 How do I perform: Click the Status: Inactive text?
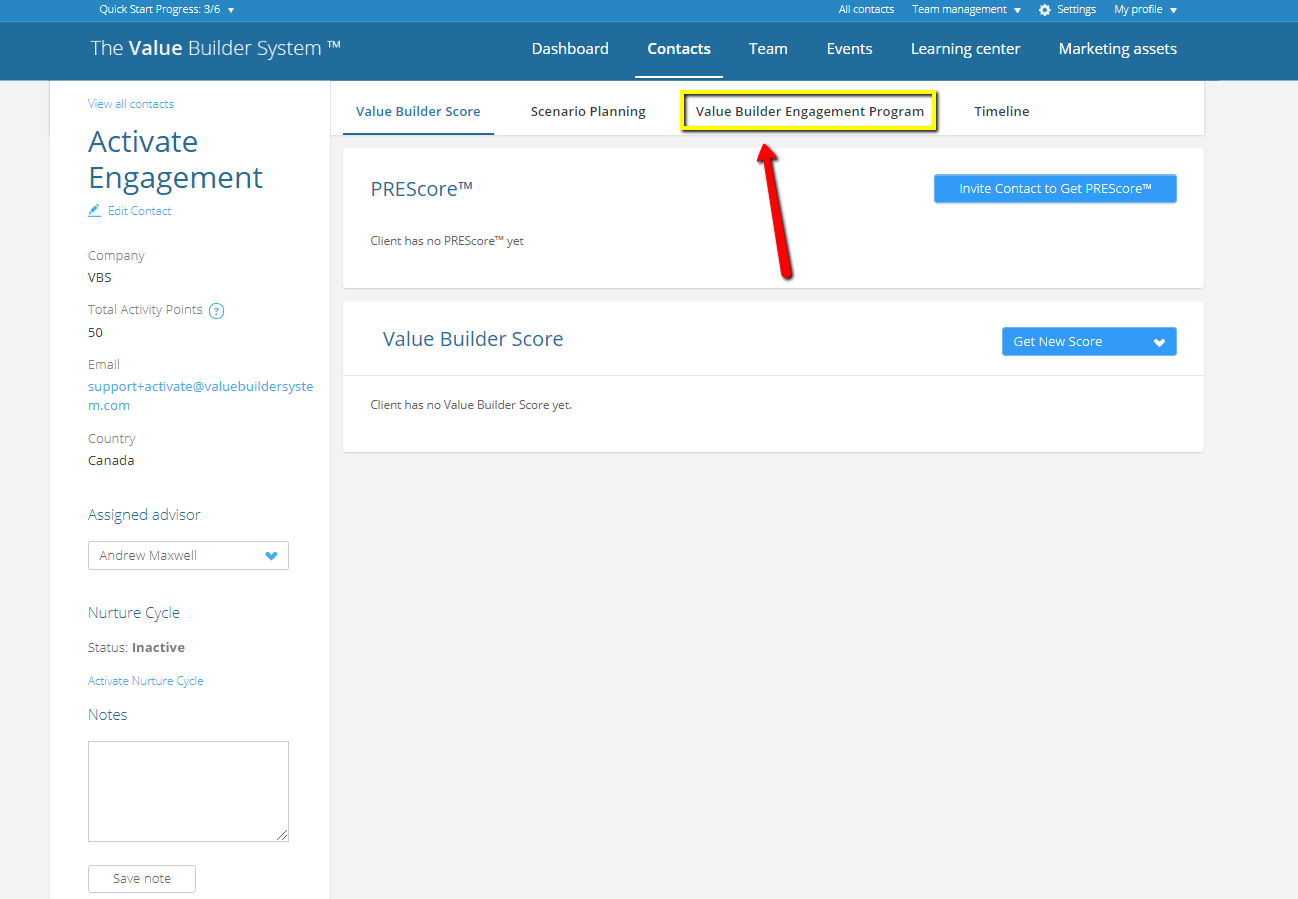[x=136, y=647]
